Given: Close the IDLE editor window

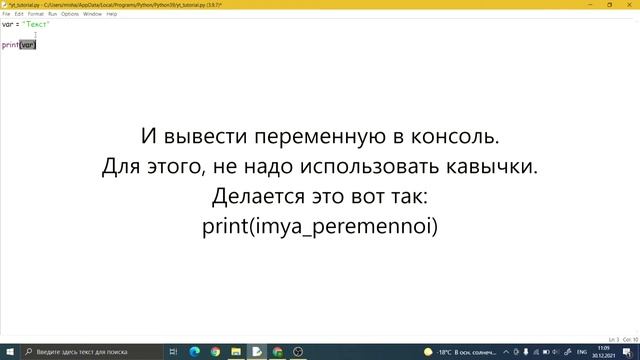Looking at the screenshot, I should [x=629, y=4].
